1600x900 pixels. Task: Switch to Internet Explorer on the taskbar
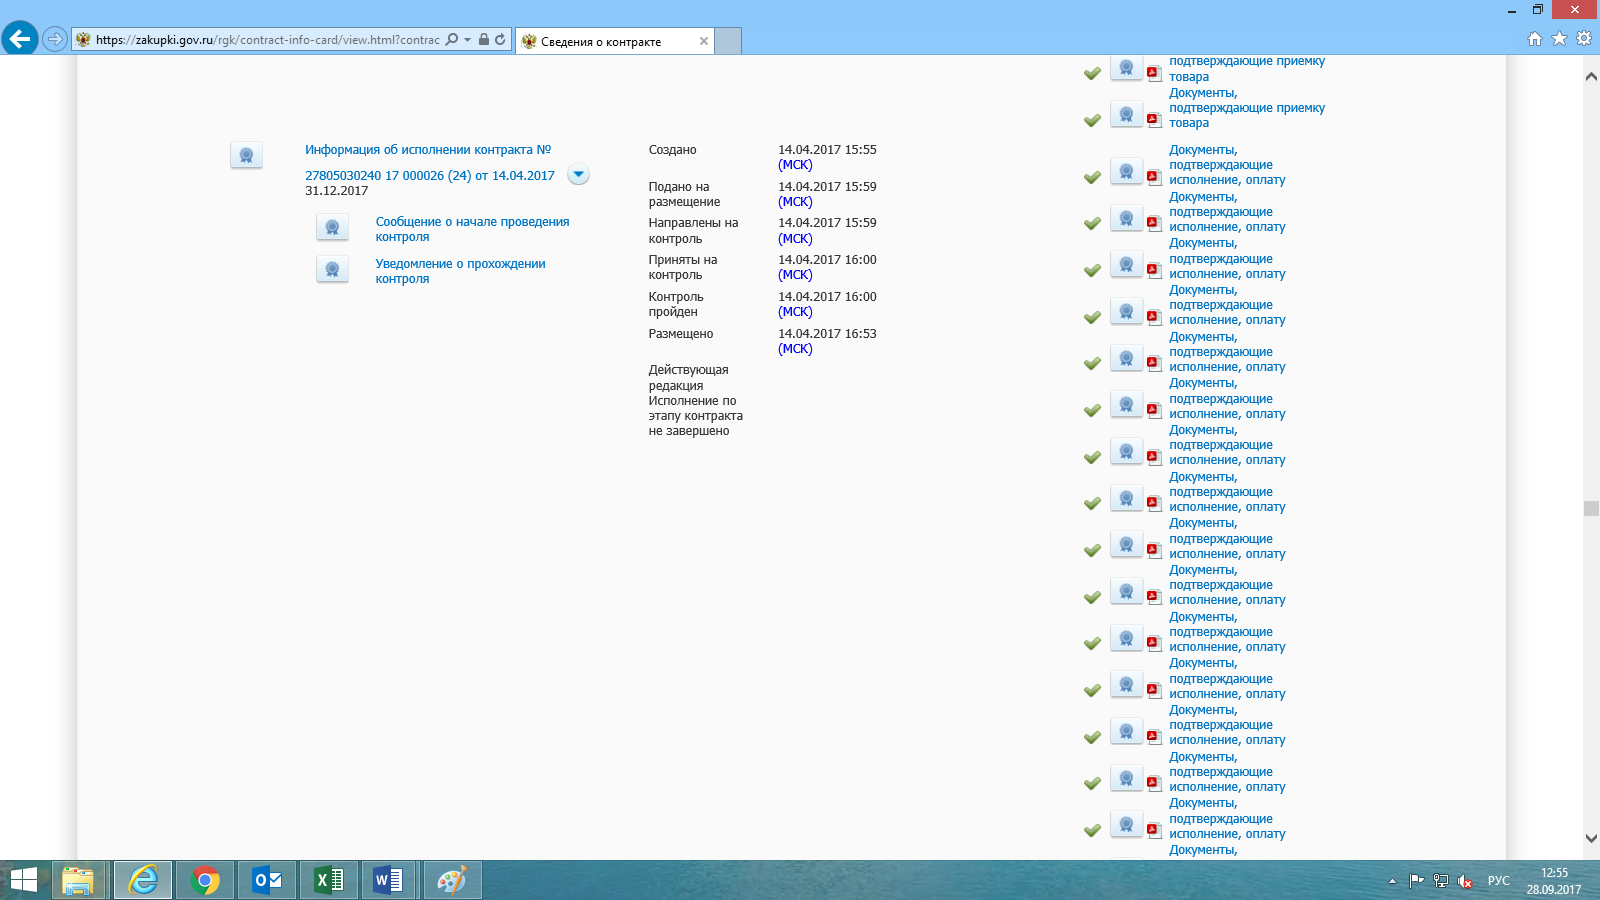click(143, 880)
